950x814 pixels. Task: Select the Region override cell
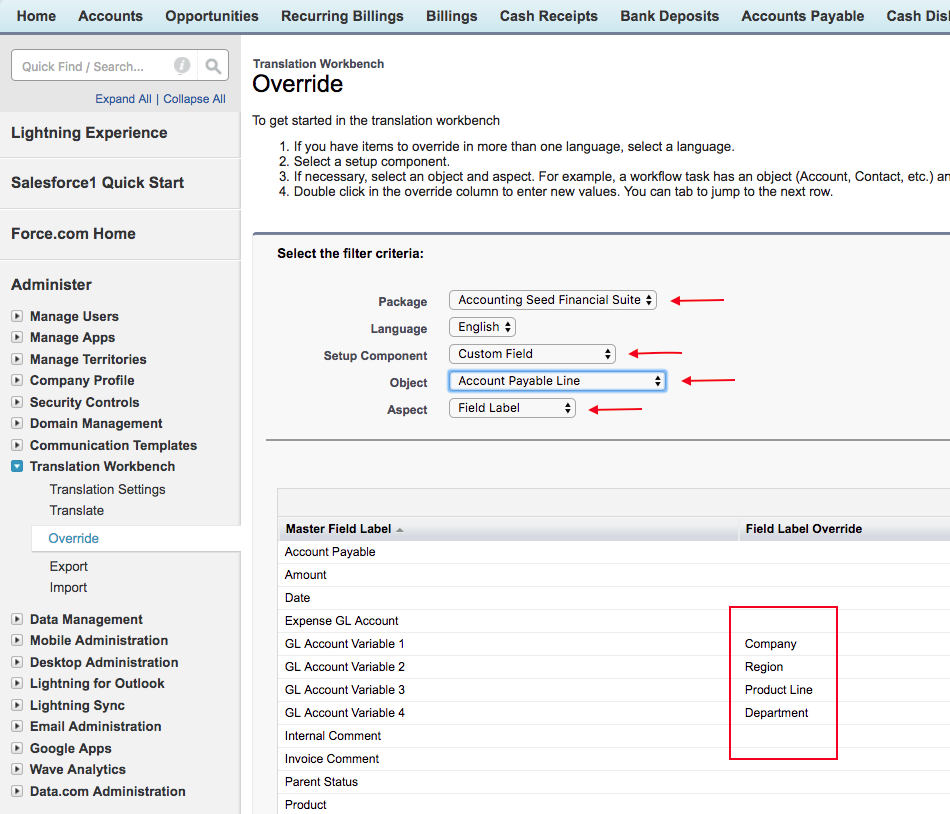coord(764,667)
